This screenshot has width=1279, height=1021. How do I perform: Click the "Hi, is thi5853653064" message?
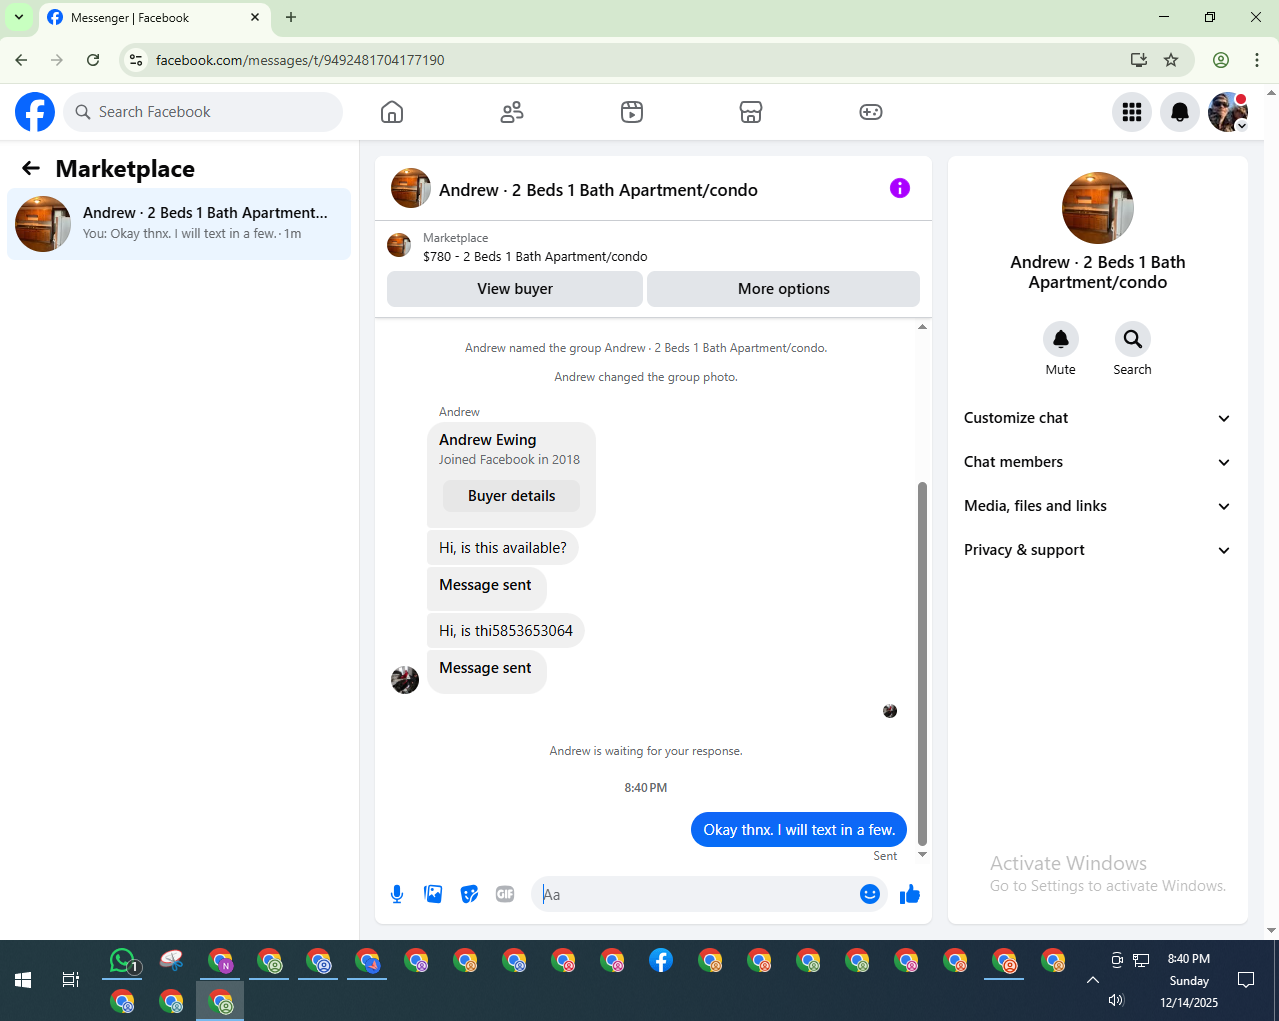point(506,631)
